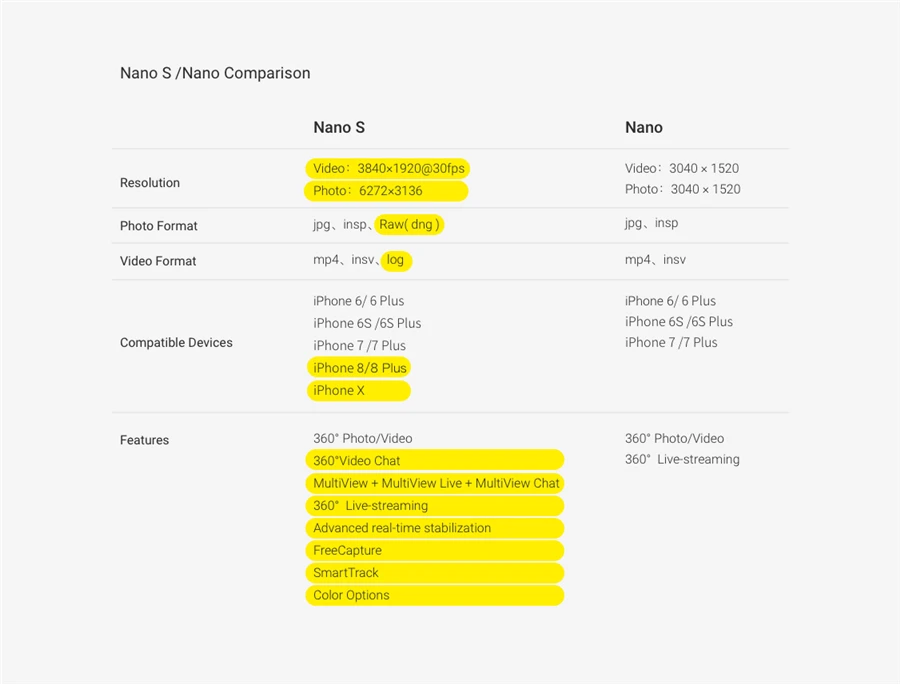Screen dimensions: 900x684
Task: Click the highlighted 360°Video Chat feature
Action: pos(435,460)
